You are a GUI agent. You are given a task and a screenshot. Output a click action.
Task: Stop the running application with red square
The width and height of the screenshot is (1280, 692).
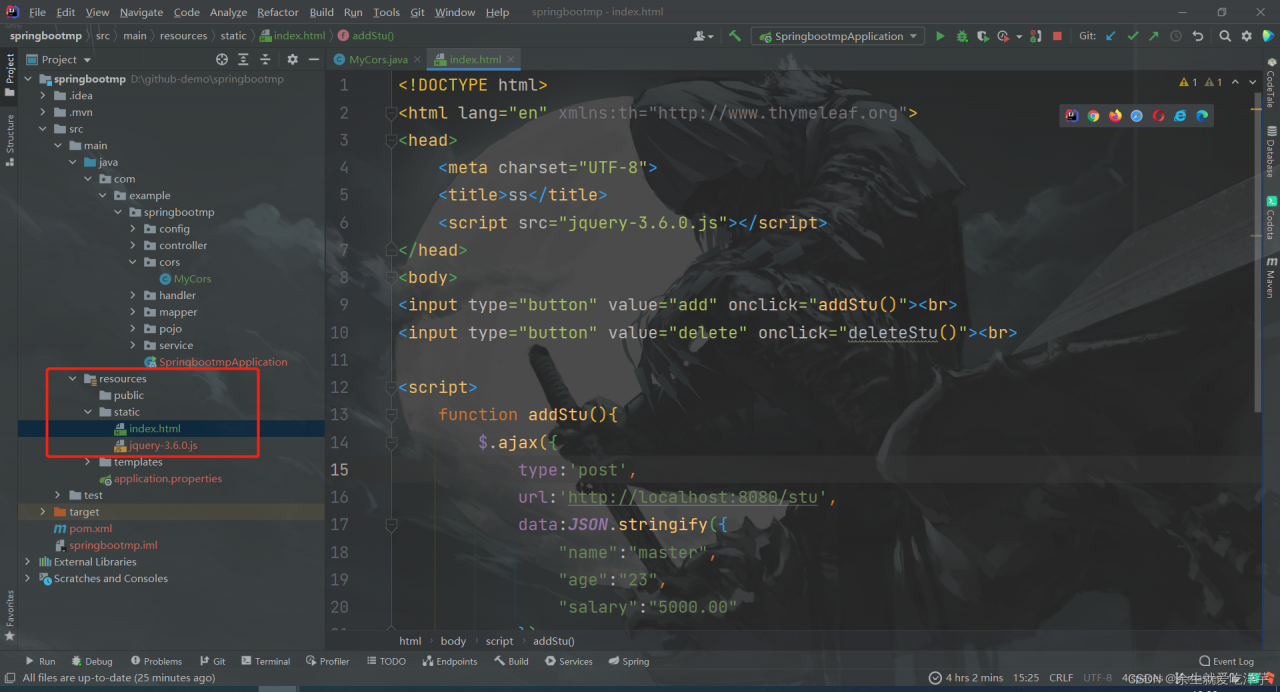click(1057, 36)
